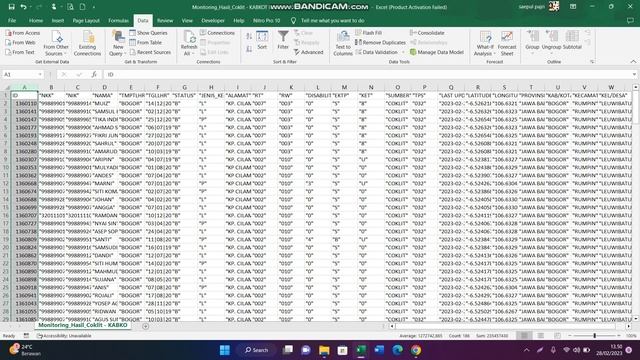Select the column K header
Viewport: 640px width, 360px height.
[x=291, y=87]
